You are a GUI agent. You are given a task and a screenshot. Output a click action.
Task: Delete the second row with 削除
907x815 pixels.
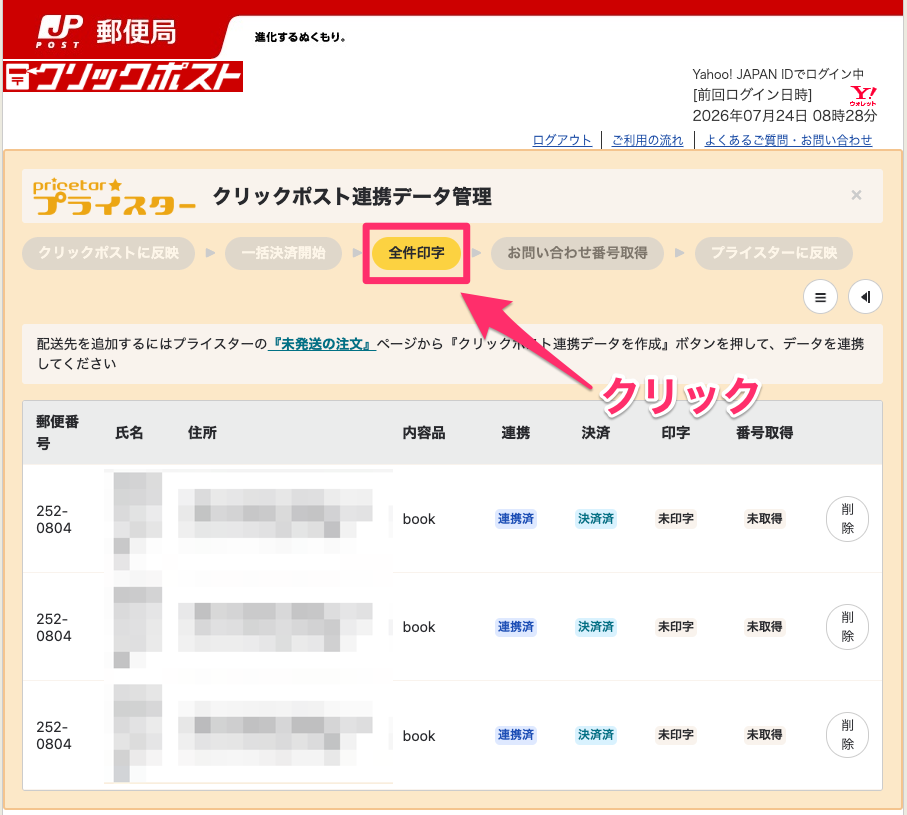pyautogui.click(x=847, y=627)
